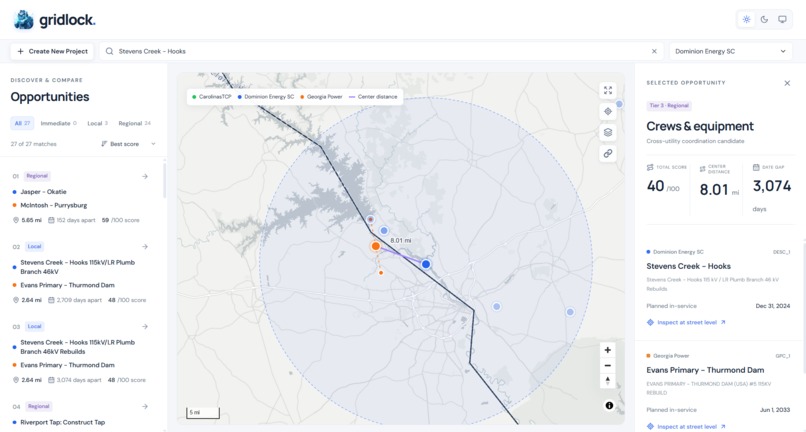Screen dimensions: 806x432
Task: Open opportunity 02 arrow
Action: click(x=145, y=247)
